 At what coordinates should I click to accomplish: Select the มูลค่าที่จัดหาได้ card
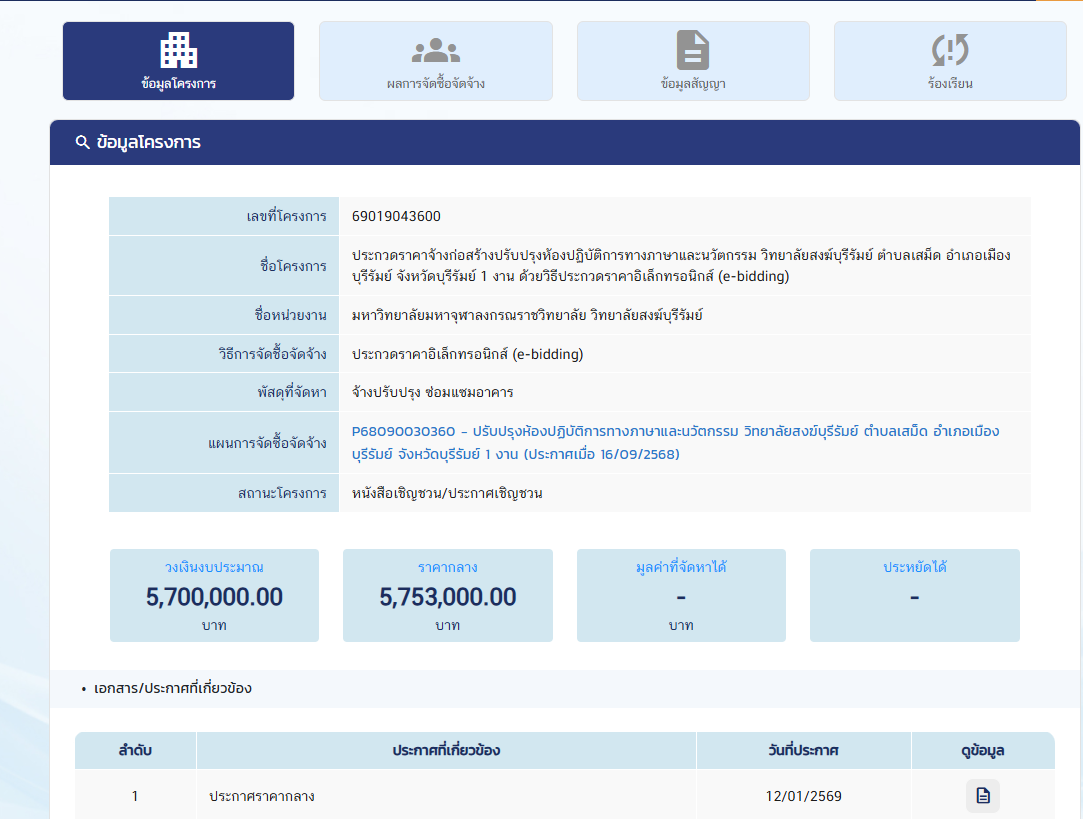681,595
